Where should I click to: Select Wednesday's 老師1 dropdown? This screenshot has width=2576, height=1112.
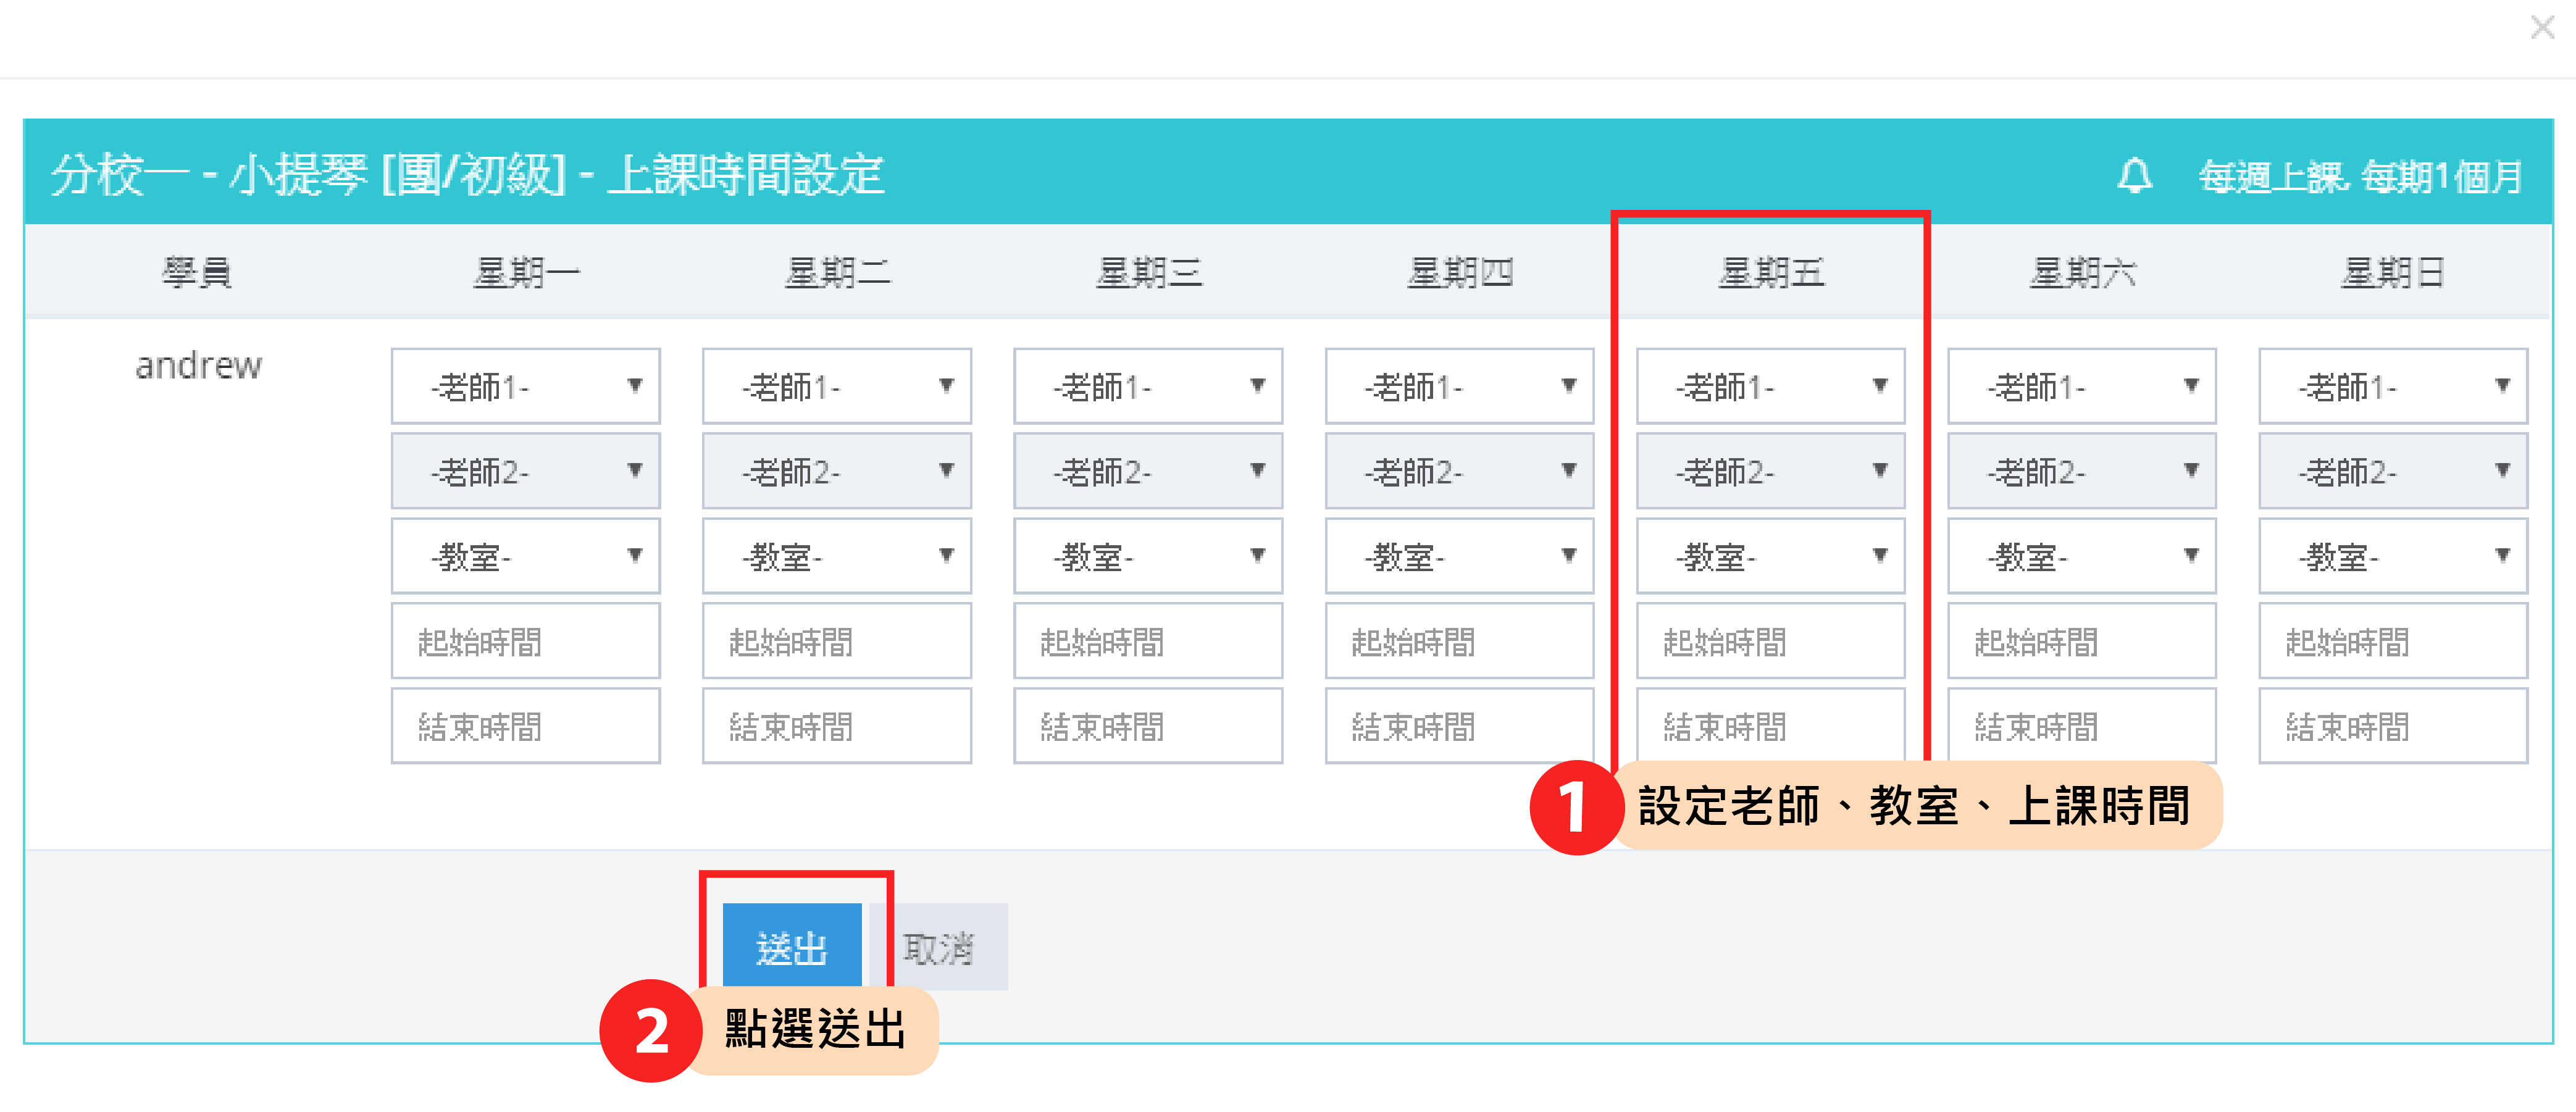(1147, 386)
